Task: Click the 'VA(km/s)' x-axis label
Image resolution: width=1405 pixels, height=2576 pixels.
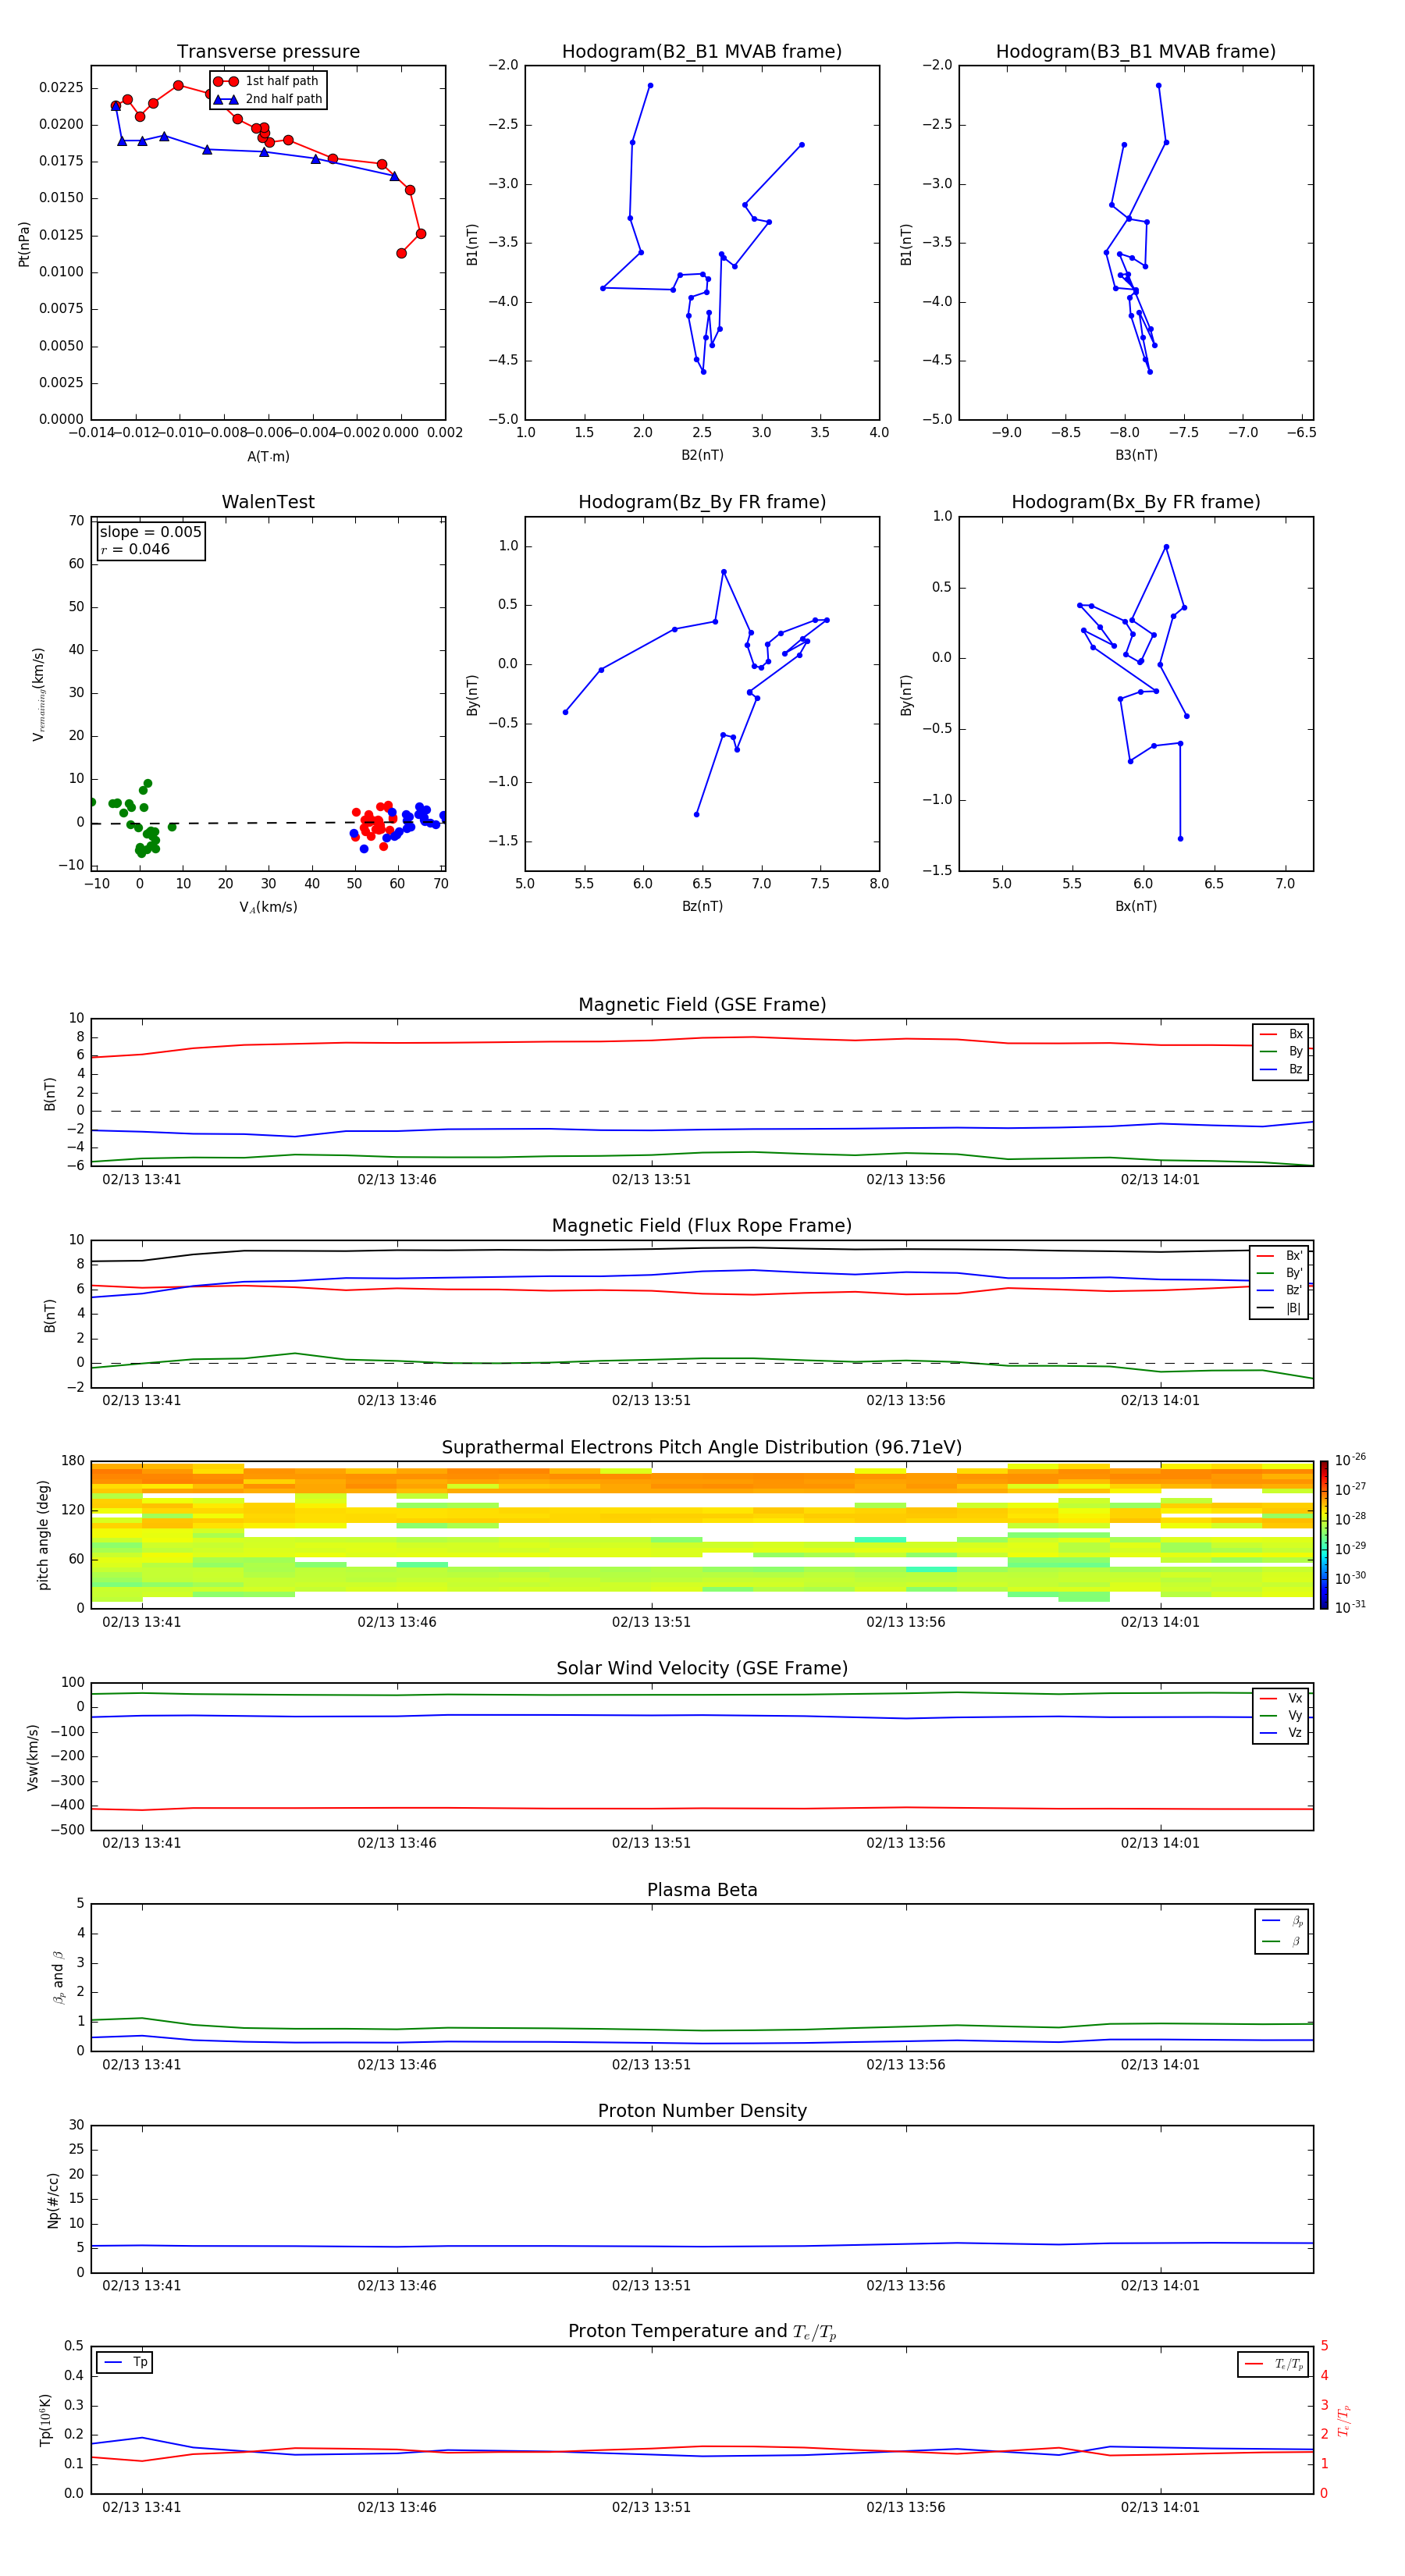Action: [268, 907]
